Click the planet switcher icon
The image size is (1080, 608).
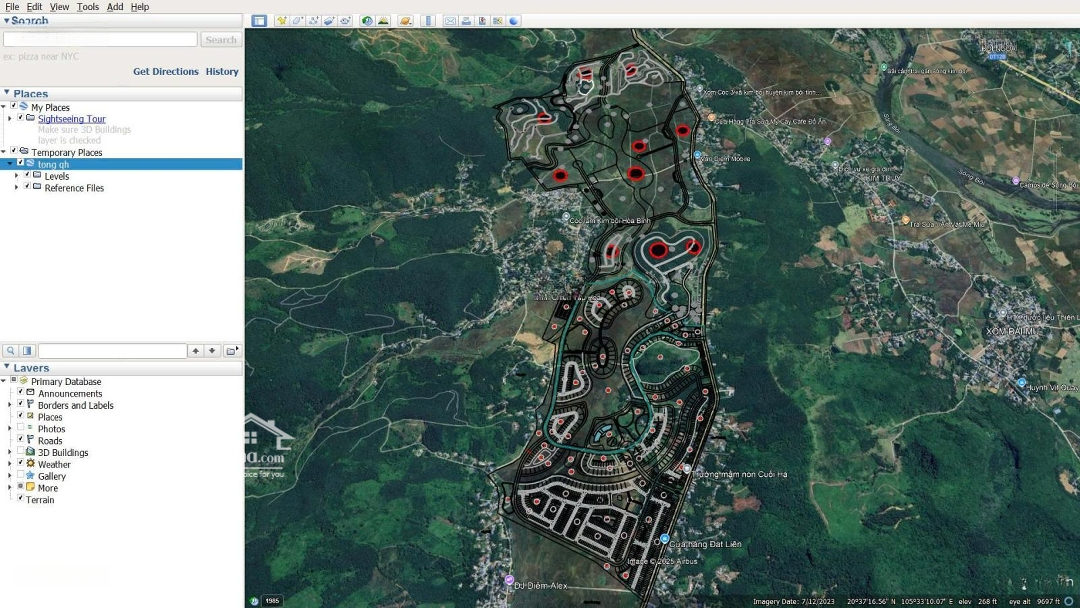pyautogui.click(x=405, y=21)
